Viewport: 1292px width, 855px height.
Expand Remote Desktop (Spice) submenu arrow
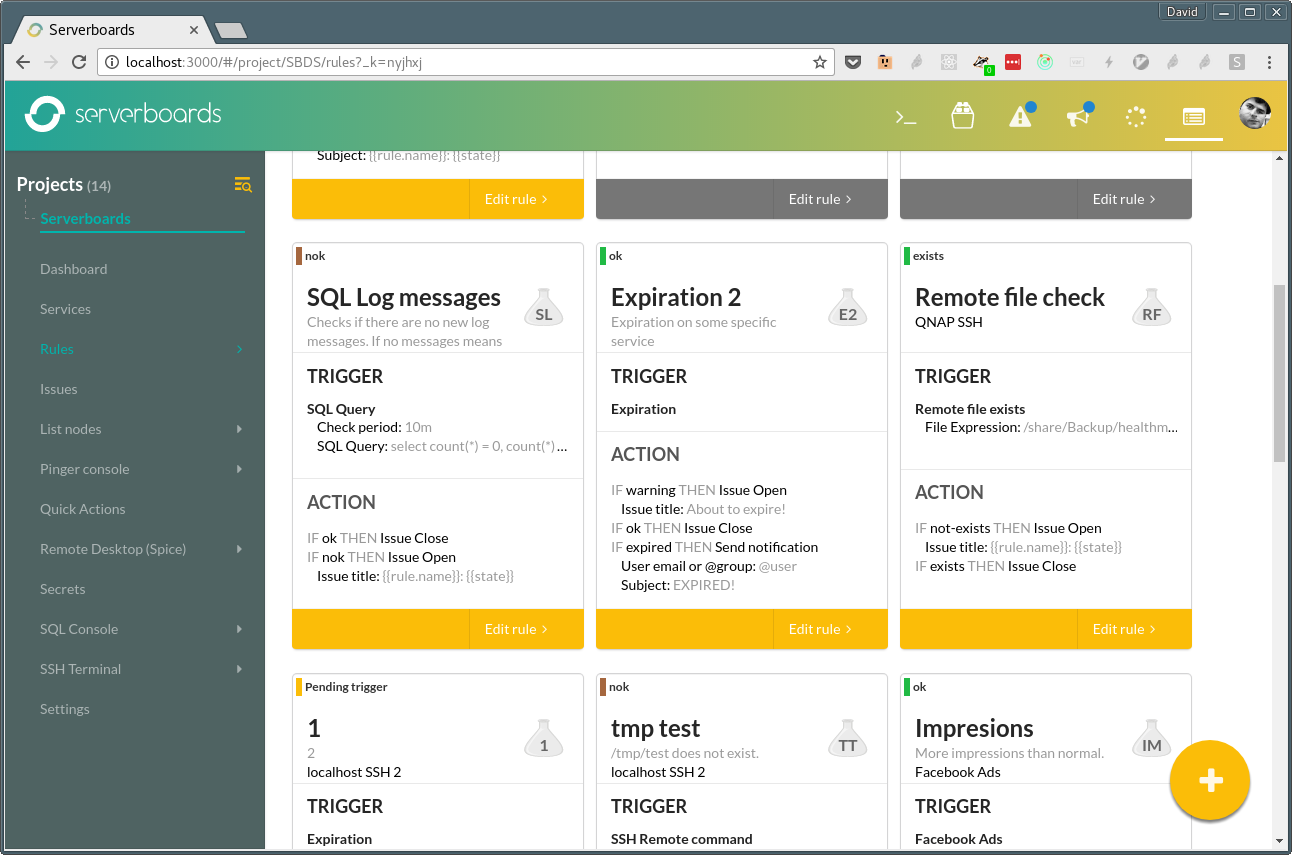point(239,549)
